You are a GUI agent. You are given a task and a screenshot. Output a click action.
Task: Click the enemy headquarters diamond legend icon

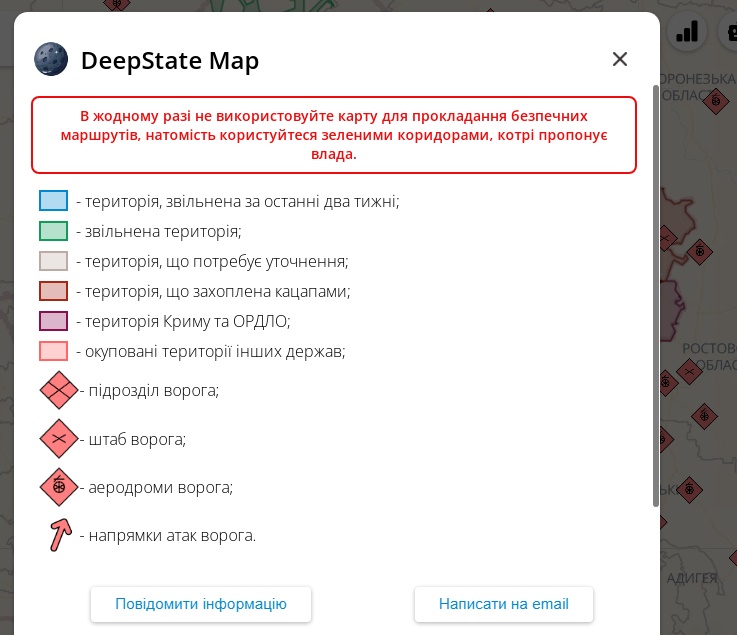point(59,439)
